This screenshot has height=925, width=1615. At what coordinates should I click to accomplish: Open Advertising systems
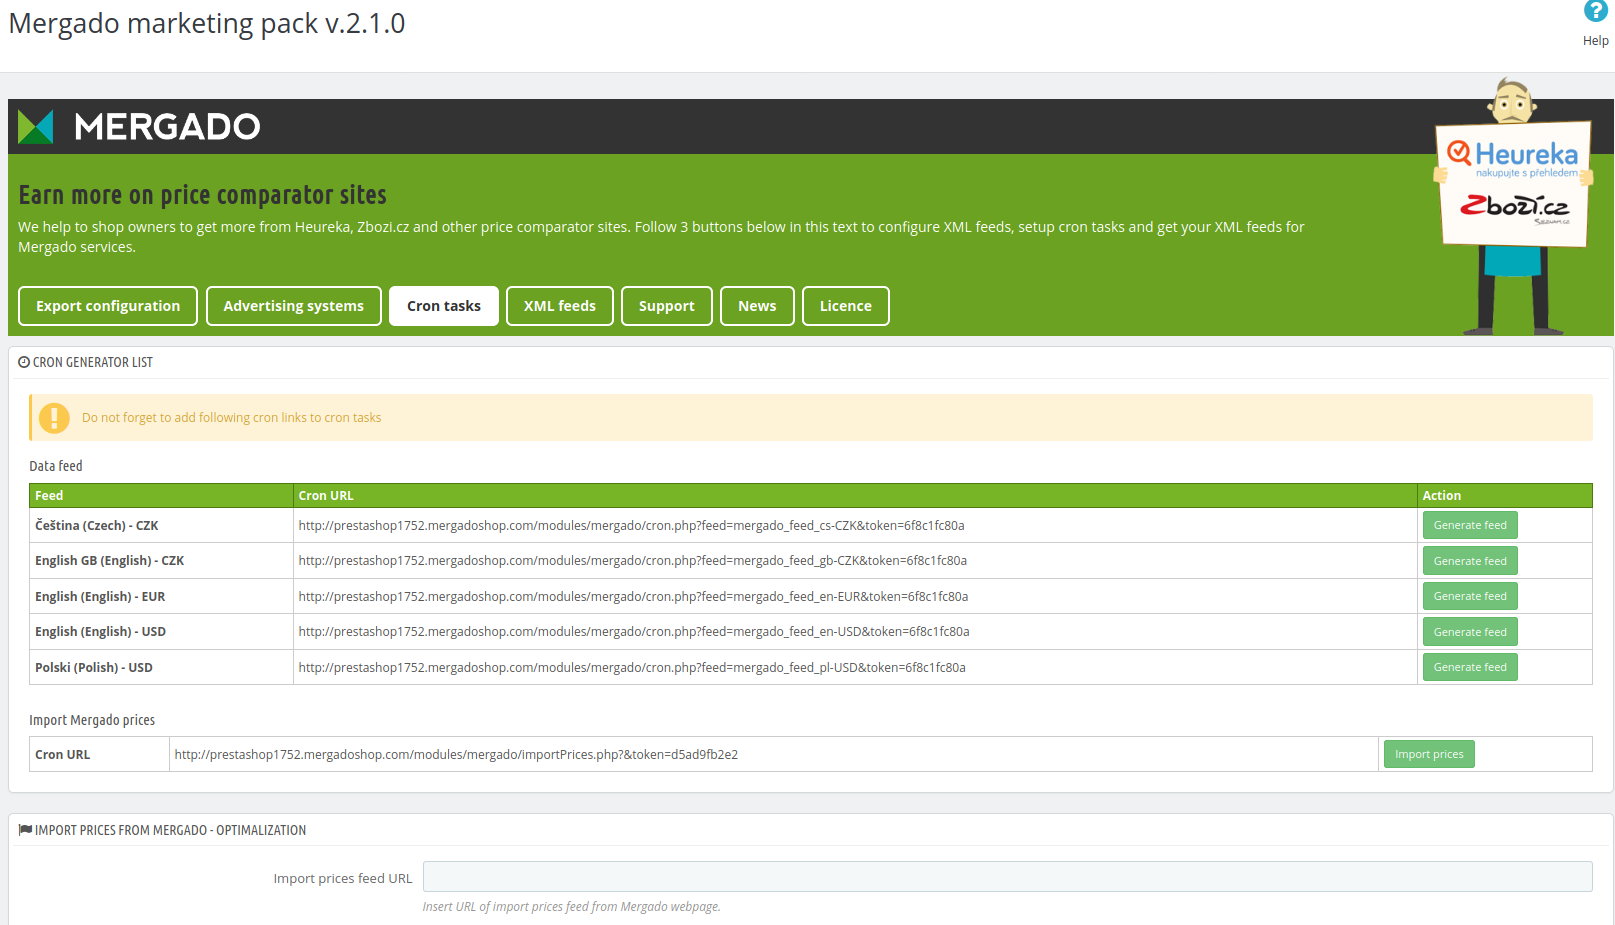[293, 305]
